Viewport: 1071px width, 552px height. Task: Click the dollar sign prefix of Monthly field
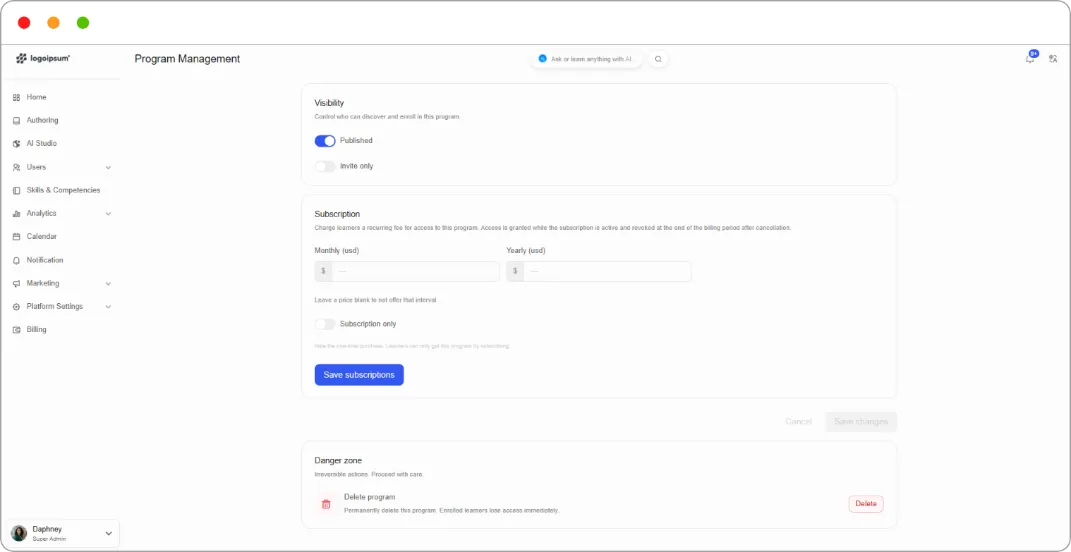point(323,271)
